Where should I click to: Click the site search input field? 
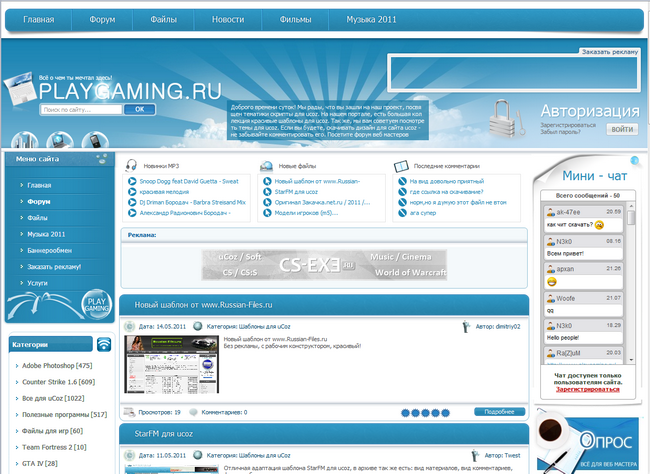(81, 109)
